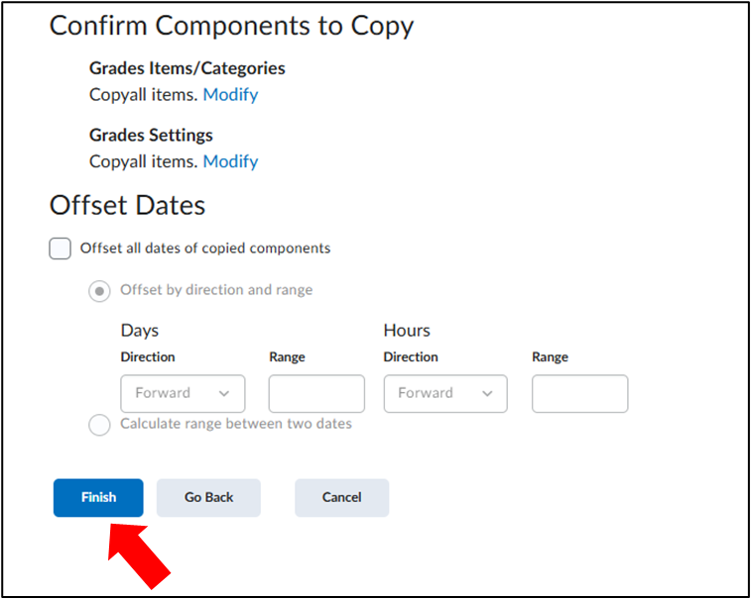
Task: Click the 'Offset all dates of copied components' label
Action: 205,248
